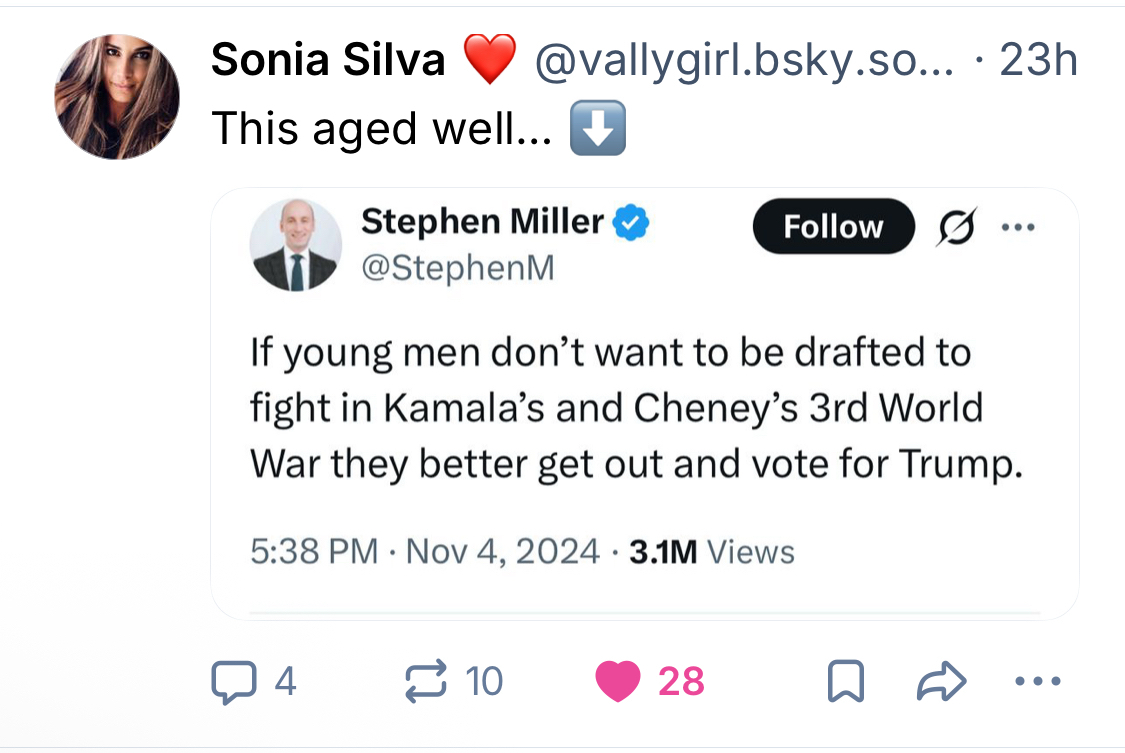Image resolution: width=1125 pixels, height=753 pixels.
Task: Click the Follow button in embedded tweet
Action: click(833, 227)
